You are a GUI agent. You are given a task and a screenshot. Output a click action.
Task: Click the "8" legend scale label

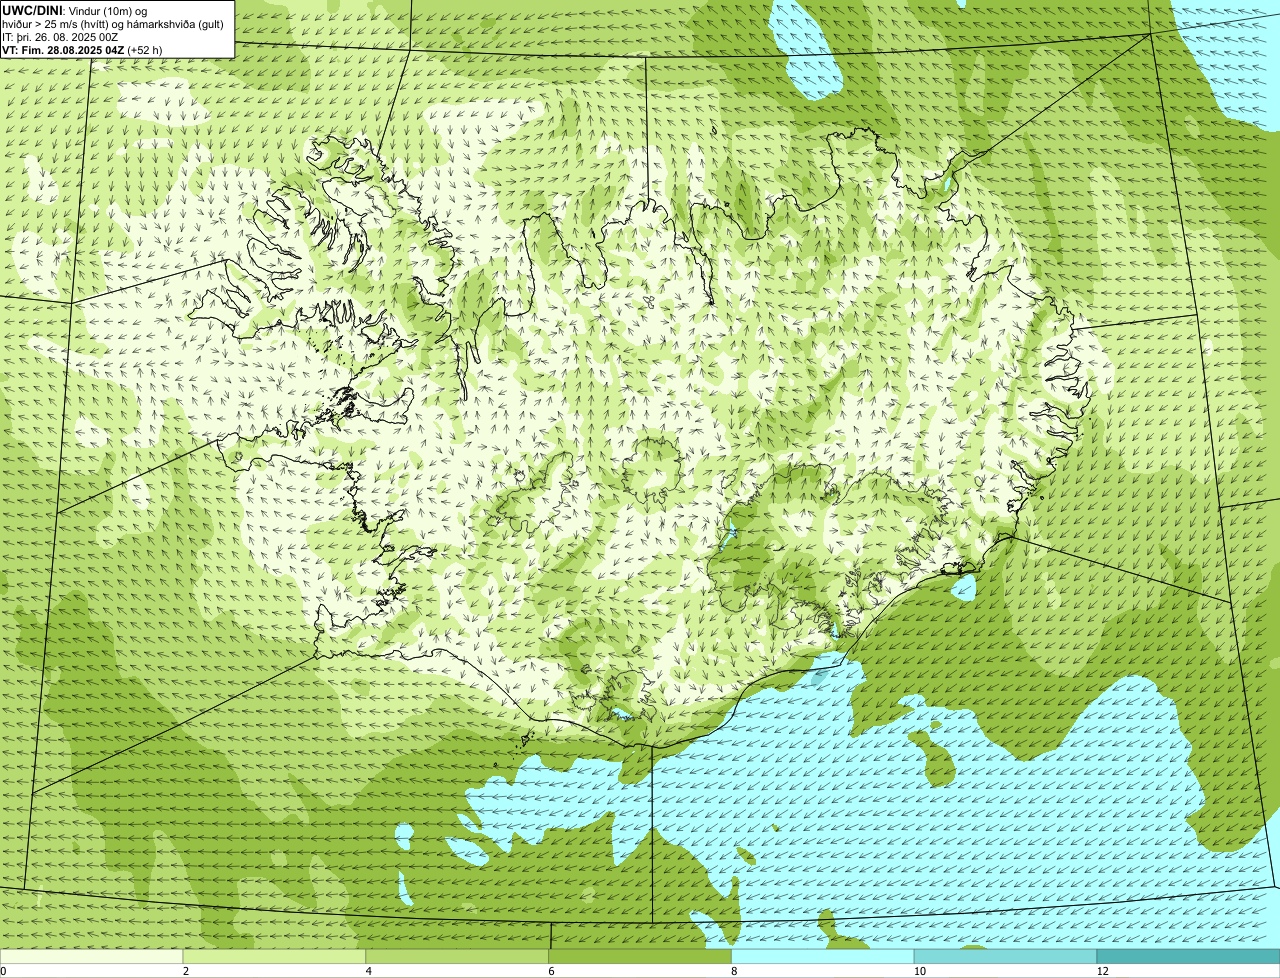coord(734,971)
